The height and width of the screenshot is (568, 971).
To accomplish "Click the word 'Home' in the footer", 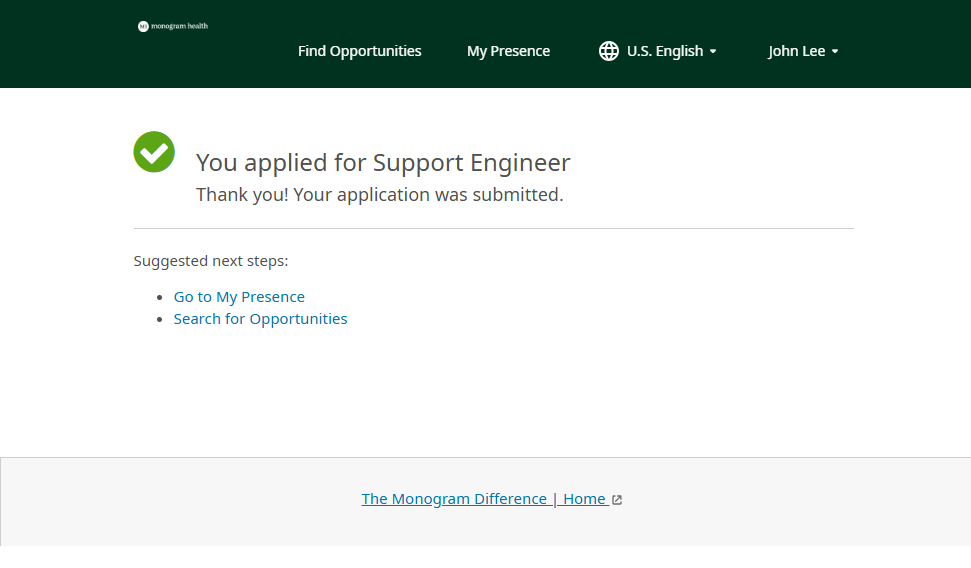I will [584, 499].
